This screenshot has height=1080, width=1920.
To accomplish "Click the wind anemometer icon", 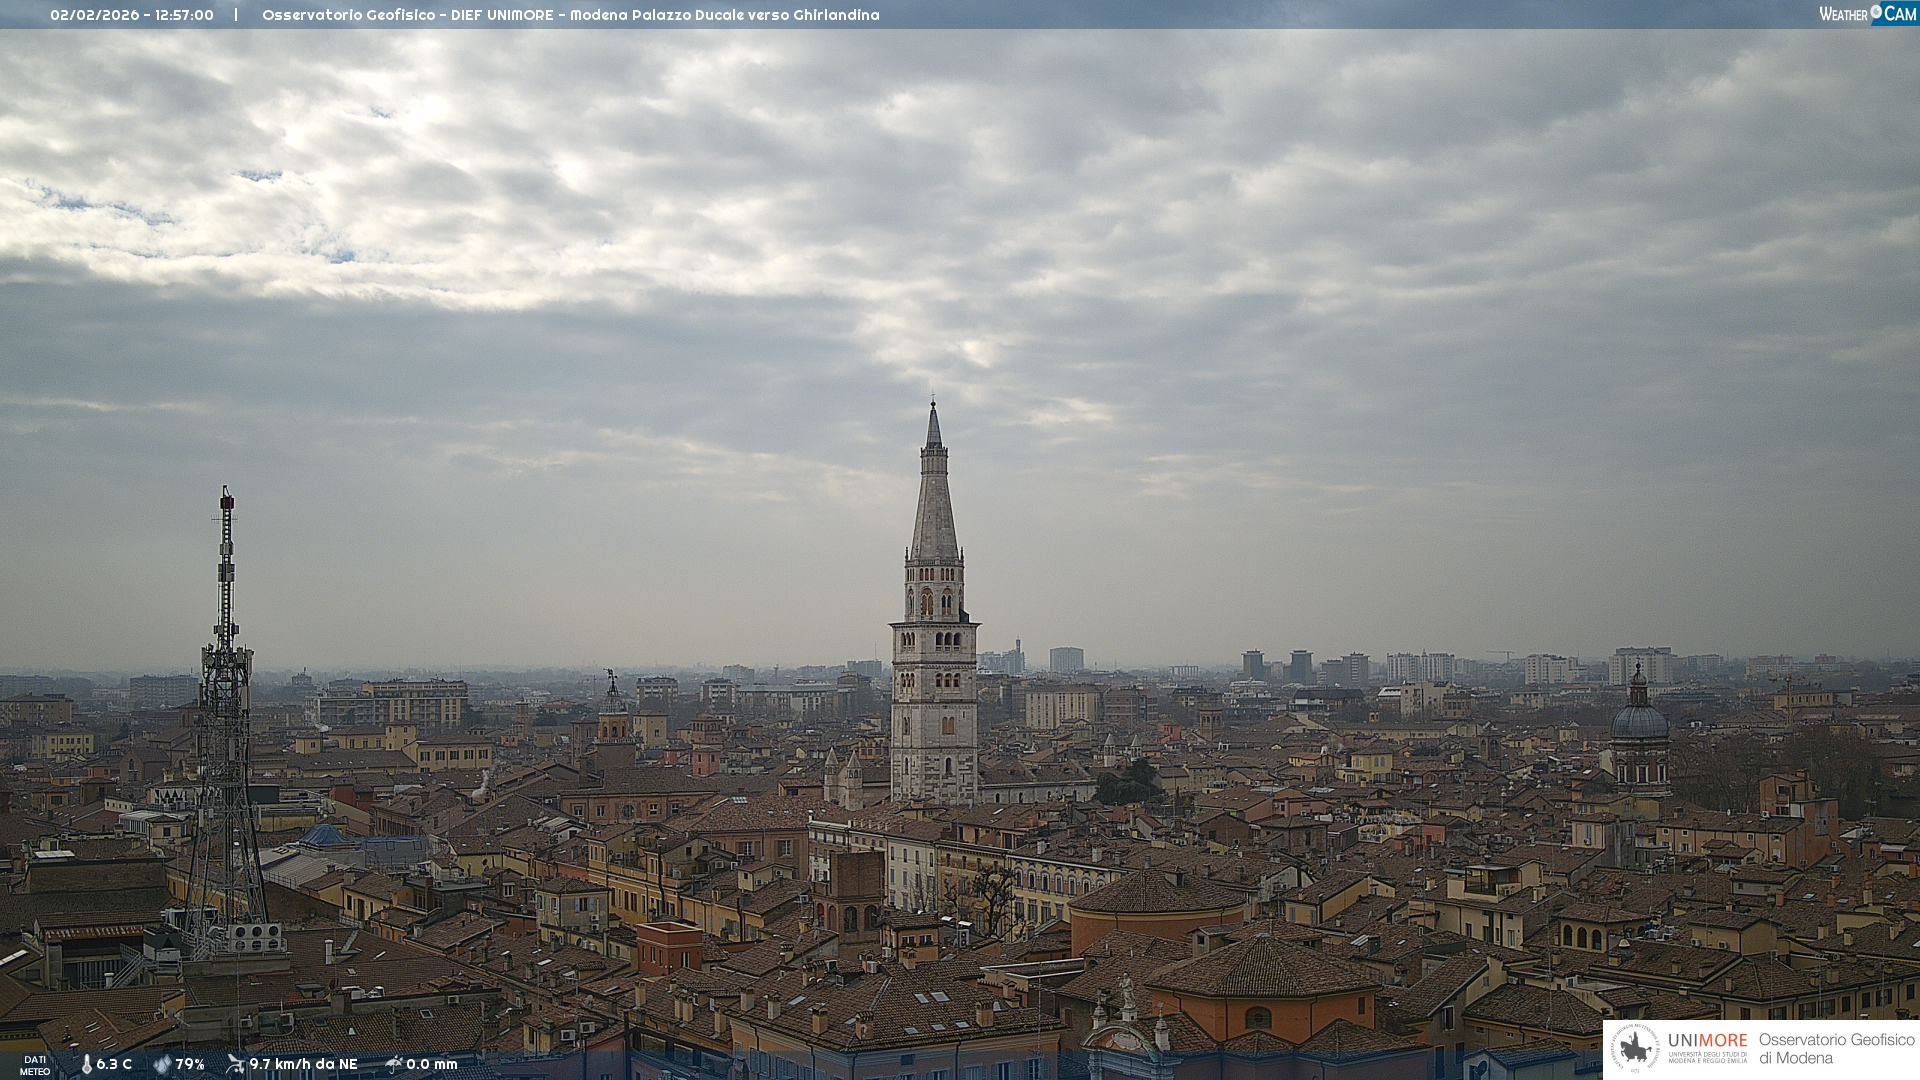I will click(x=235, y=1064).
